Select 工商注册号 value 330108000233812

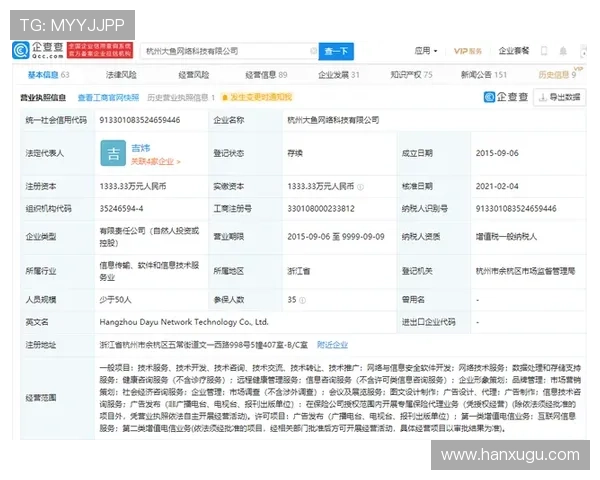click(x=321, y=209)
